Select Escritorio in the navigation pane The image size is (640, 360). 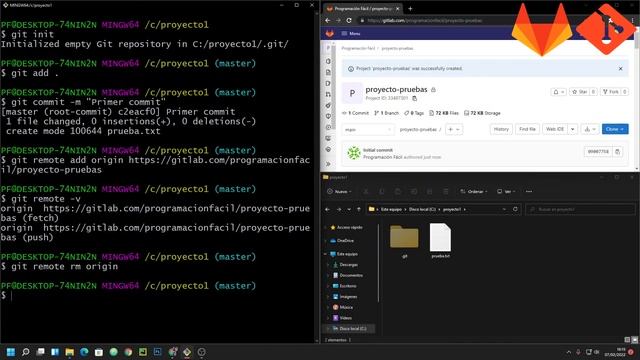(x=345, y=286)
